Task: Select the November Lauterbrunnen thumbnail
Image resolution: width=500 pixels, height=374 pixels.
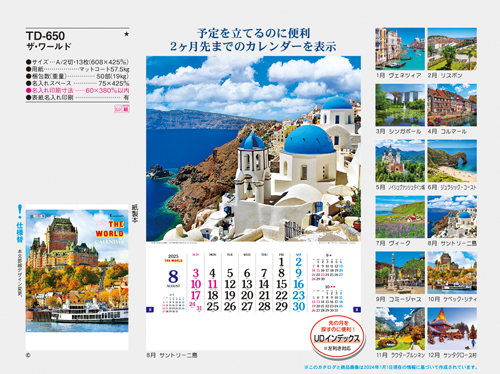Action: coord(400,329)
